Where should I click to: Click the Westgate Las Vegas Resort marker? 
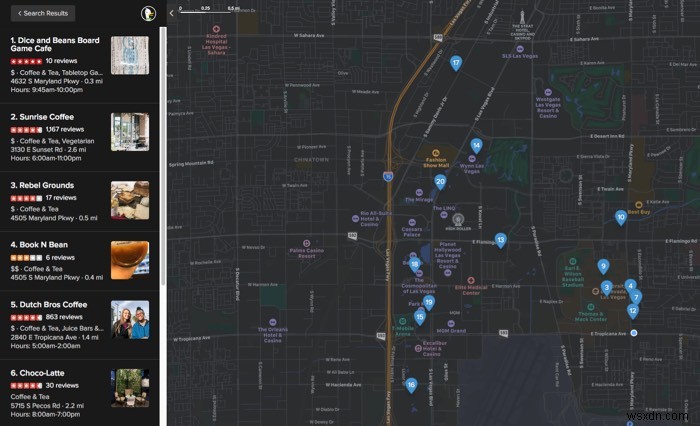pos(548,92)
